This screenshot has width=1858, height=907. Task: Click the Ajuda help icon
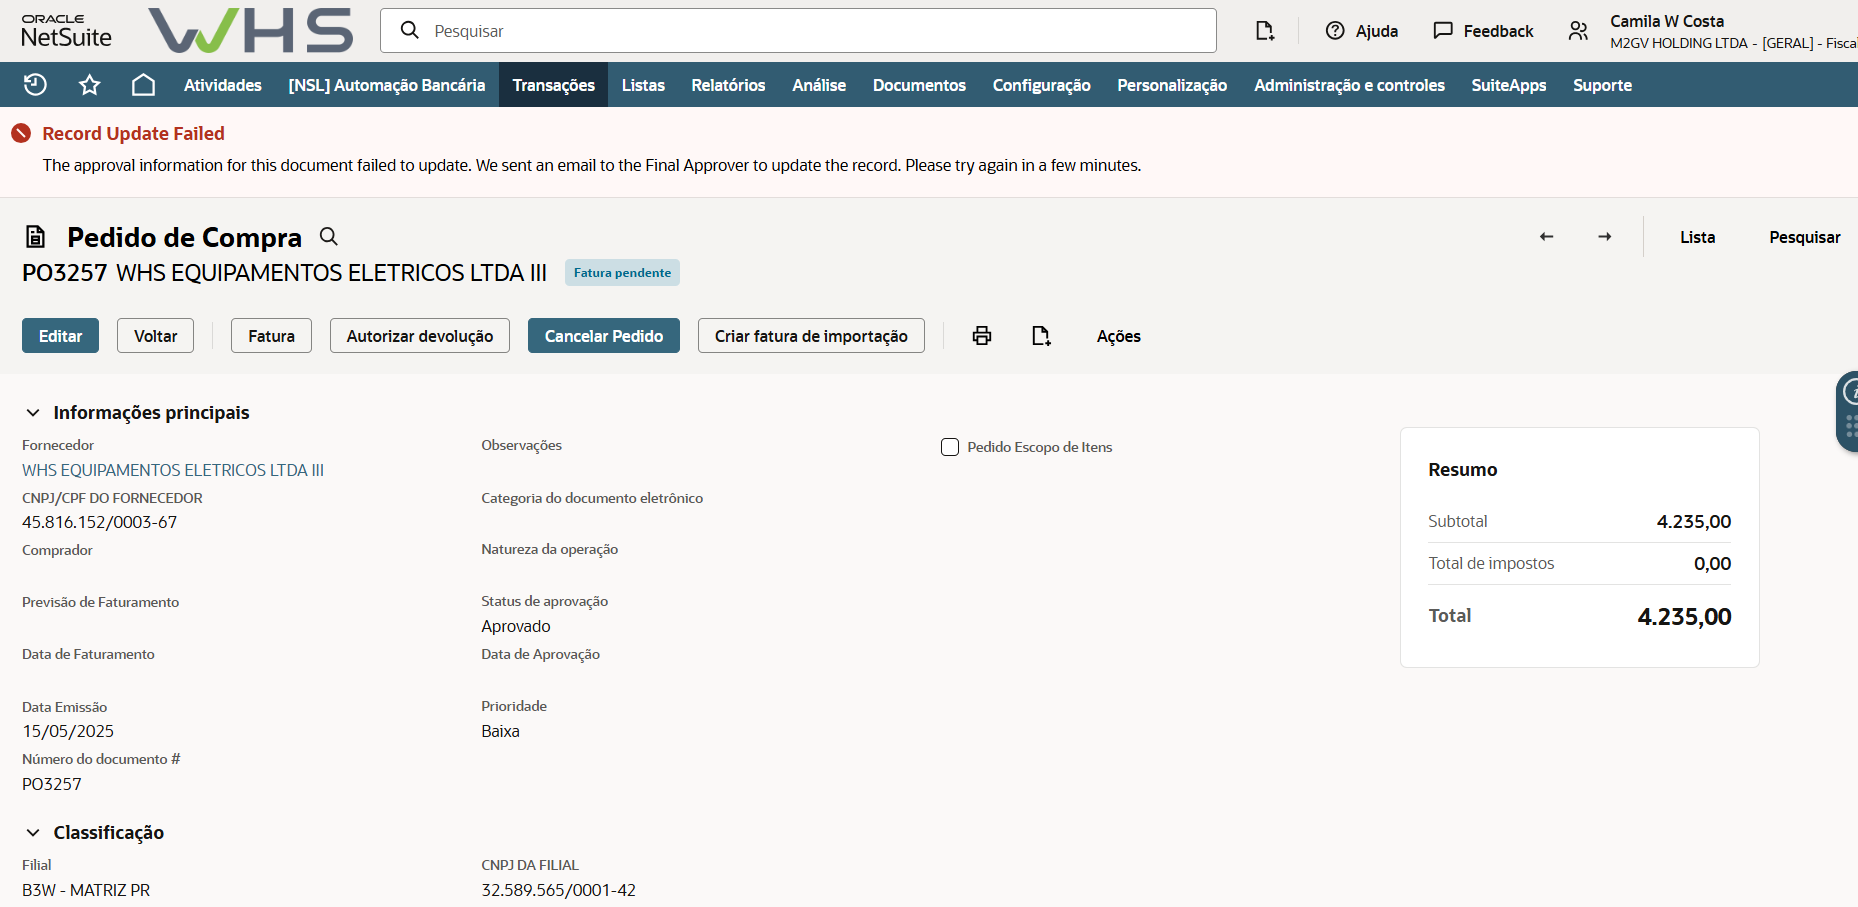[x=1335, y=31]
